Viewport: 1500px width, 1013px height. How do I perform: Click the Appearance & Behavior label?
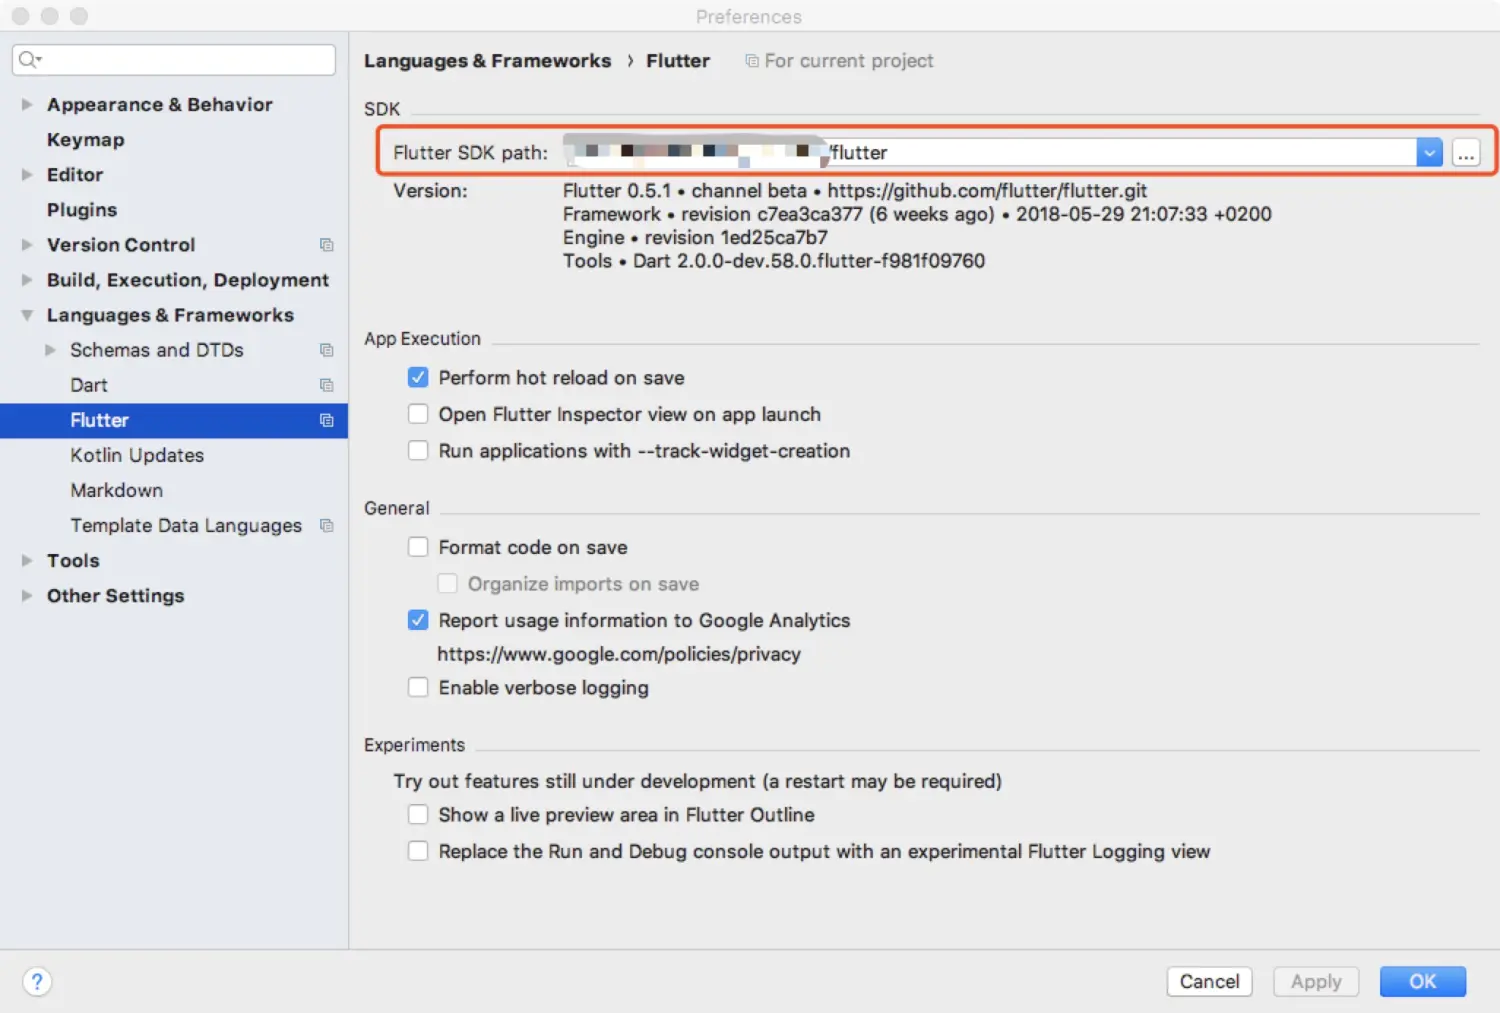click(x=160, y=105)
